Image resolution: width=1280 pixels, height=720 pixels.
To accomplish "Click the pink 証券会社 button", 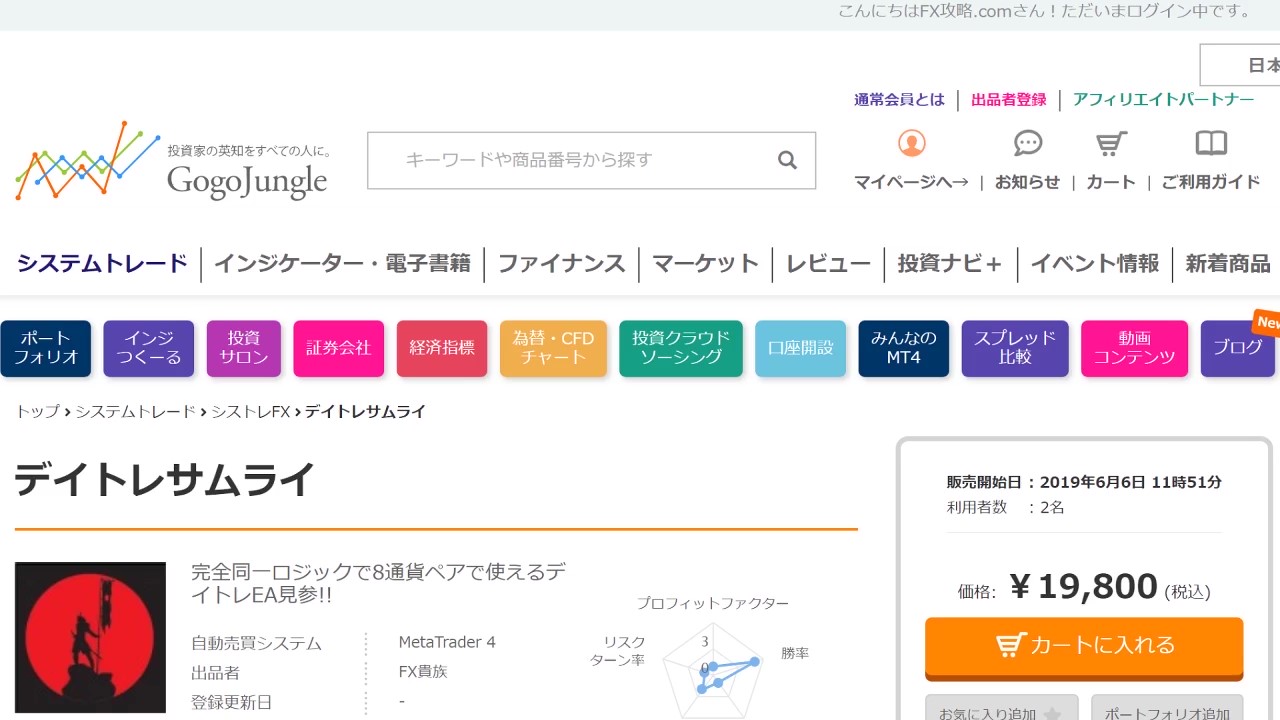I will pos(338,348).
